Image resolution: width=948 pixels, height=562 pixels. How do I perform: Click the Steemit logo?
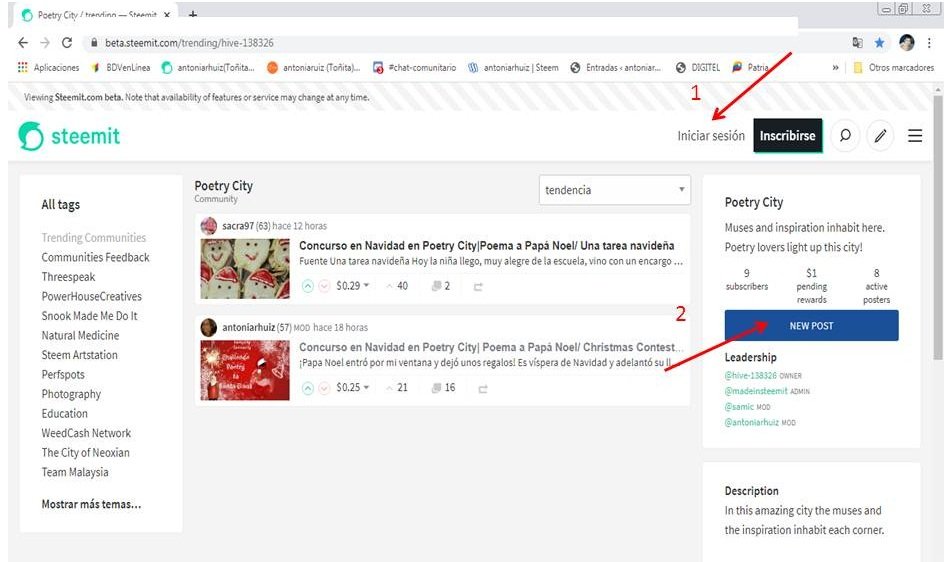[x=69, y=136]
